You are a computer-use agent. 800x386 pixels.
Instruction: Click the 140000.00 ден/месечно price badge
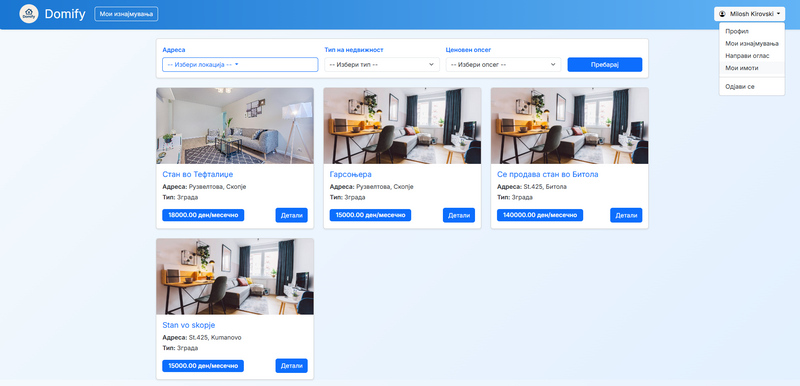(540, 215)
